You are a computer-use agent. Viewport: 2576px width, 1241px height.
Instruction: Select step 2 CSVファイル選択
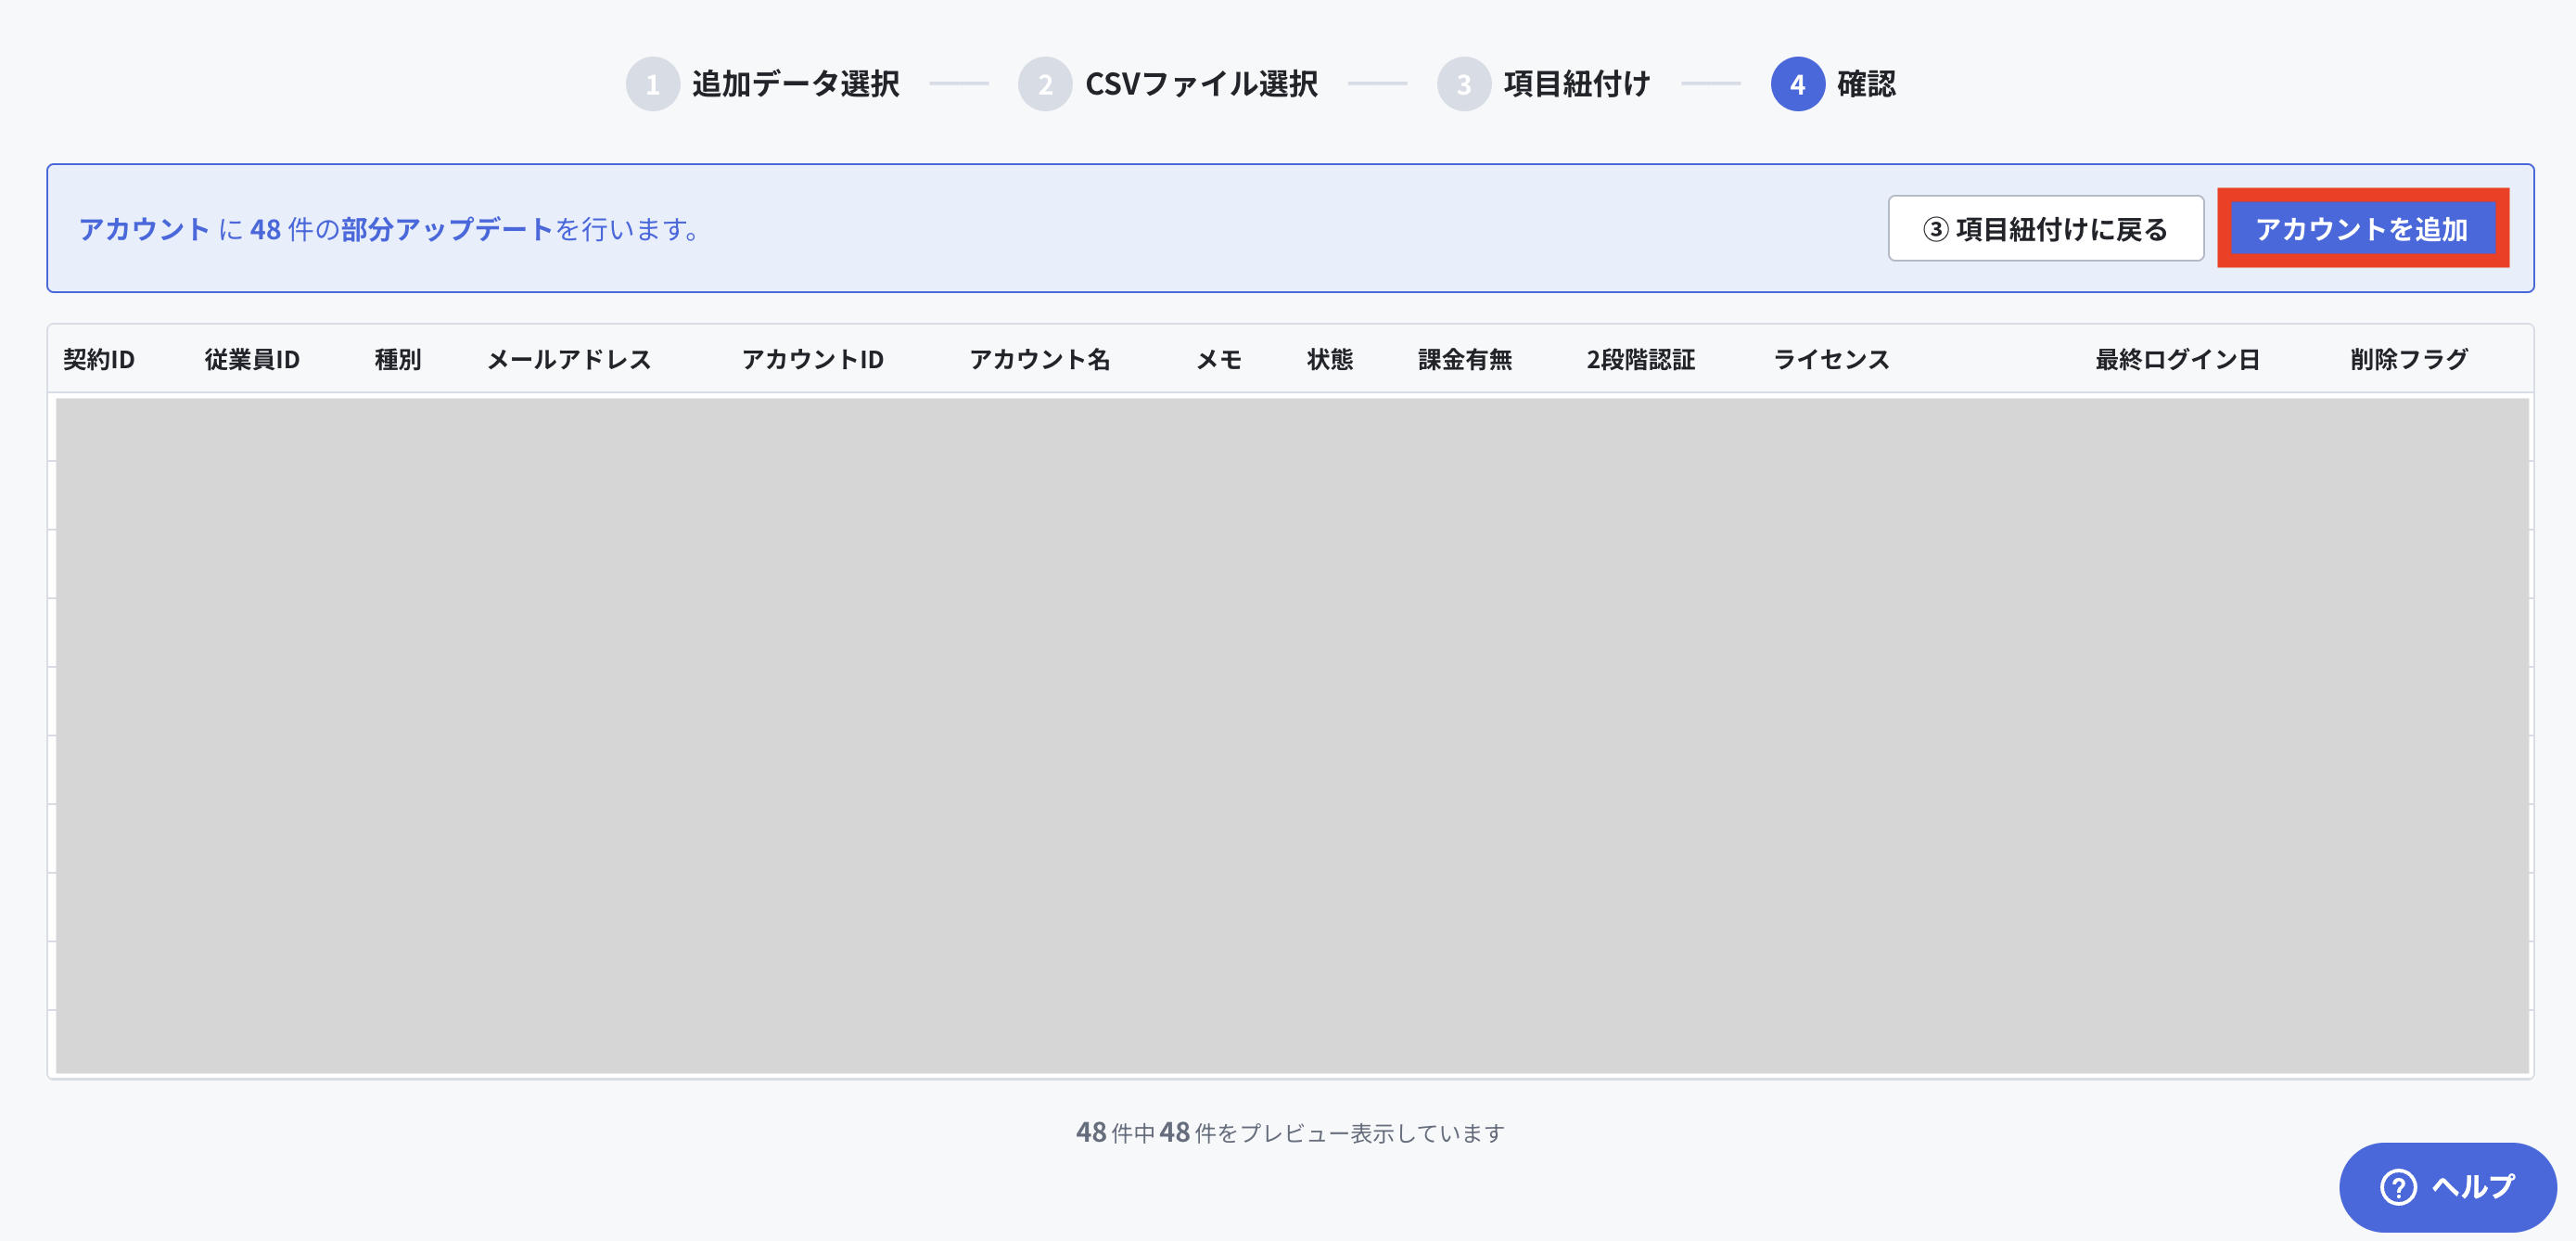tap(1167, 84)
